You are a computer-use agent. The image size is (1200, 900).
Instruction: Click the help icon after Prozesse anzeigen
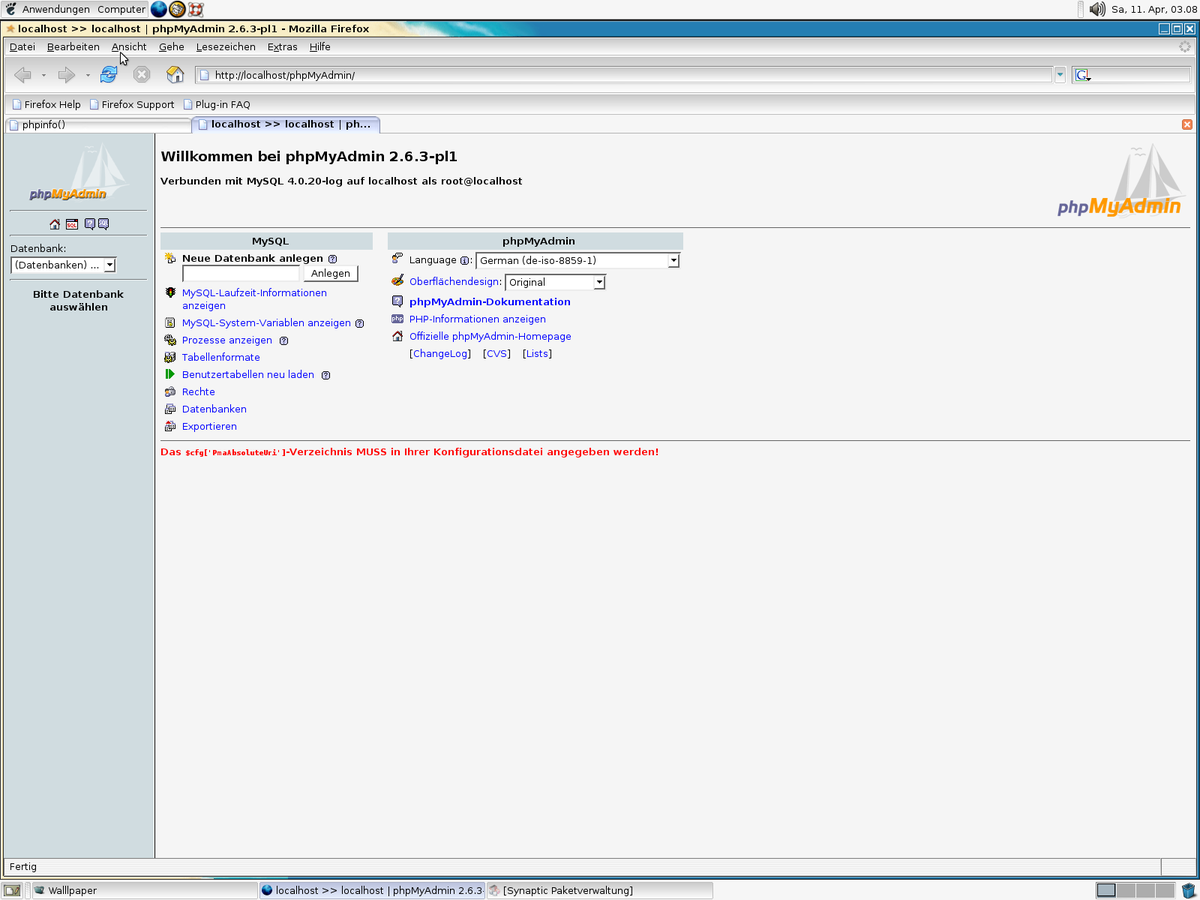point(283,341)
